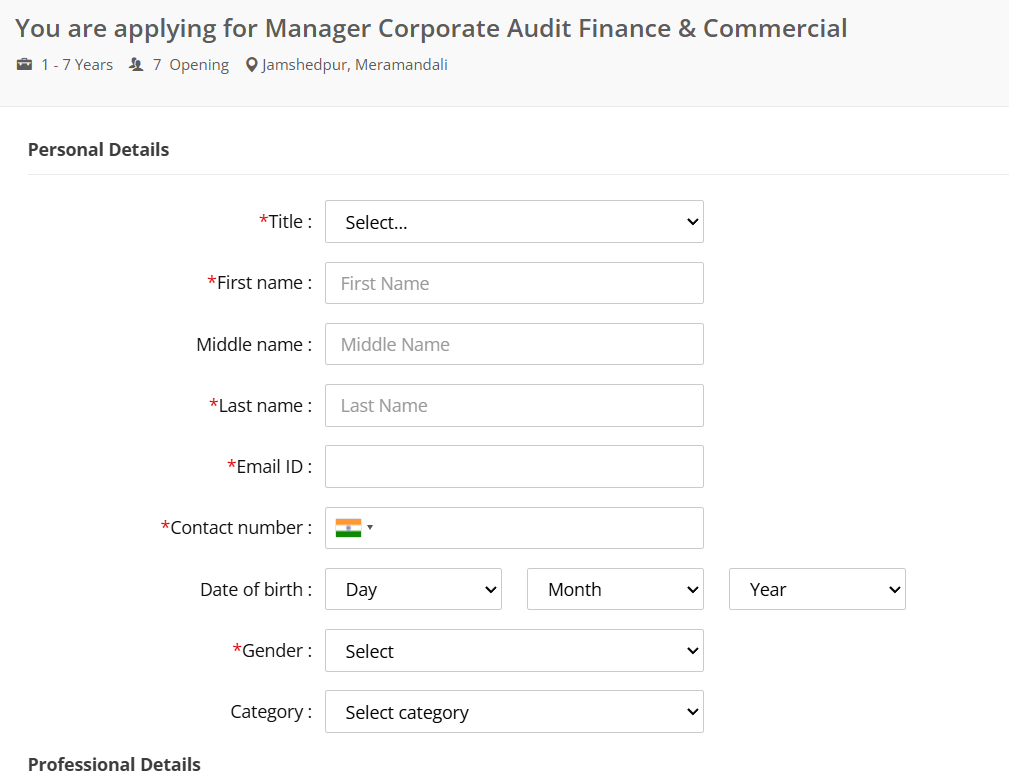Click the Jamshedpur, Meramandali location text
Screen dimensions: 1009x774
354,65
